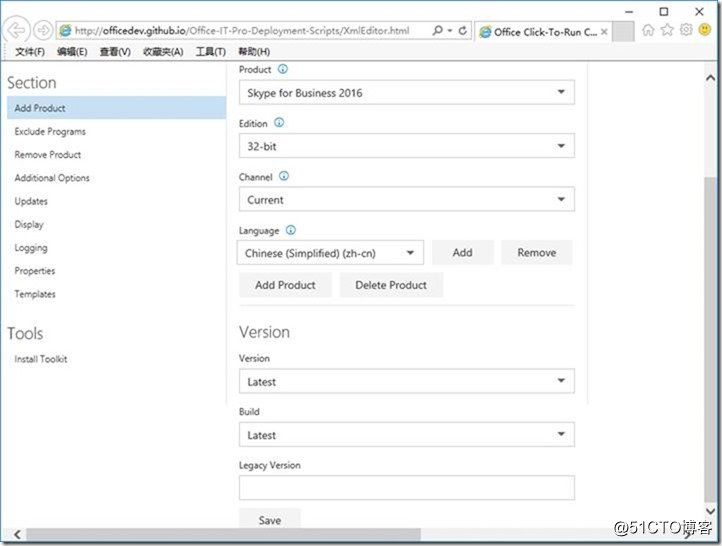Expand the Channel dropdown showing Current

pyautogui.click(x=407, y=199)
